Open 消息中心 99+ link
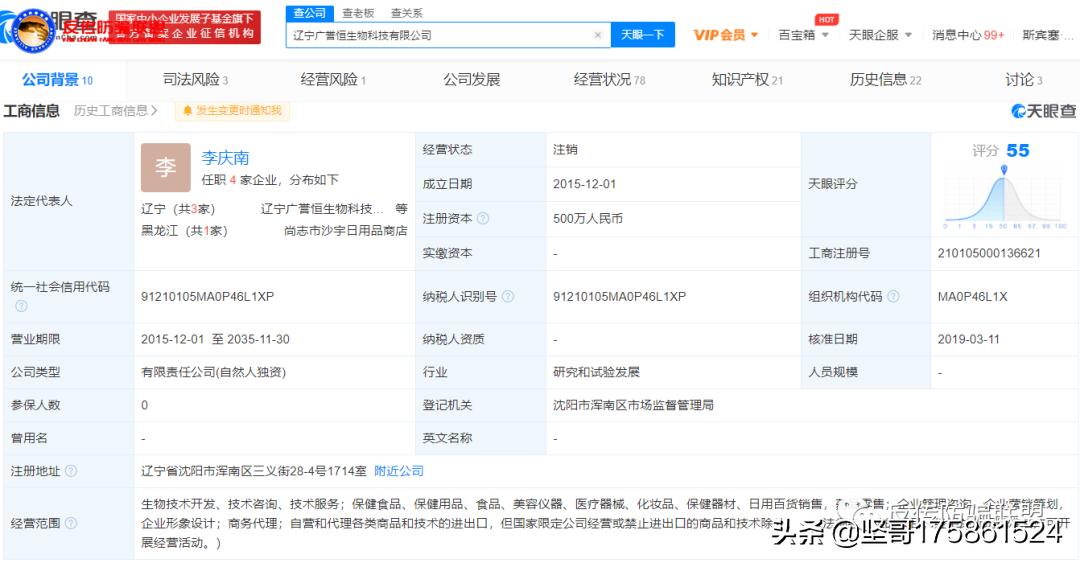The width and height of the screenshot is (1080, 563). click(968, 35)
